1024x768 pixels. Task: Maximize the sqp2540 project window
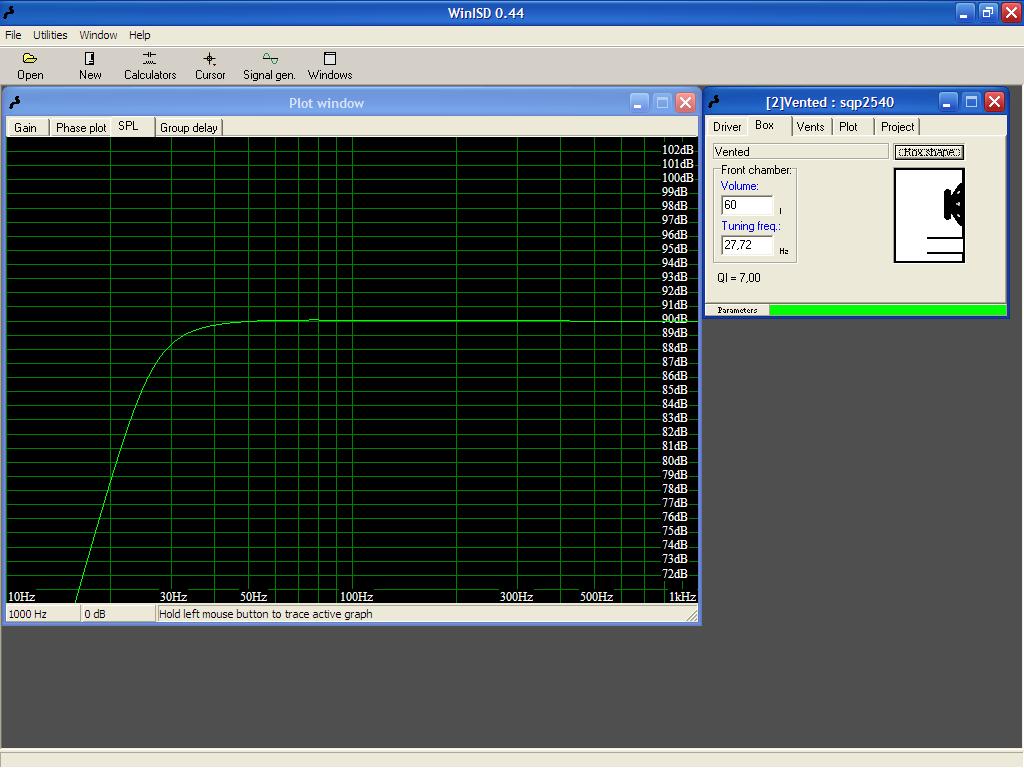[x=971, y=101]
